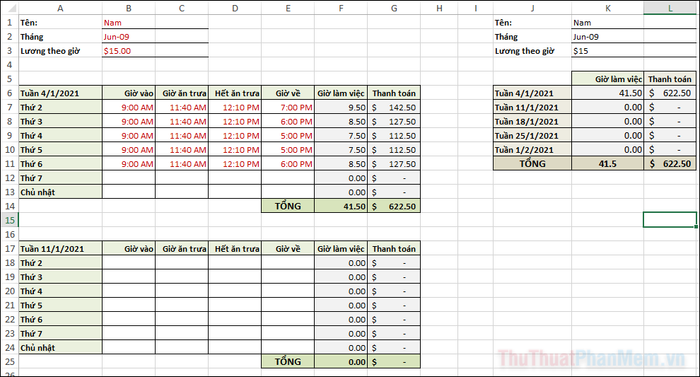Click the 6:00 PM cell in the Thứ 6 row
Image resolution: width=700 pixels, height=377 pixels.
tap(288, 164)
